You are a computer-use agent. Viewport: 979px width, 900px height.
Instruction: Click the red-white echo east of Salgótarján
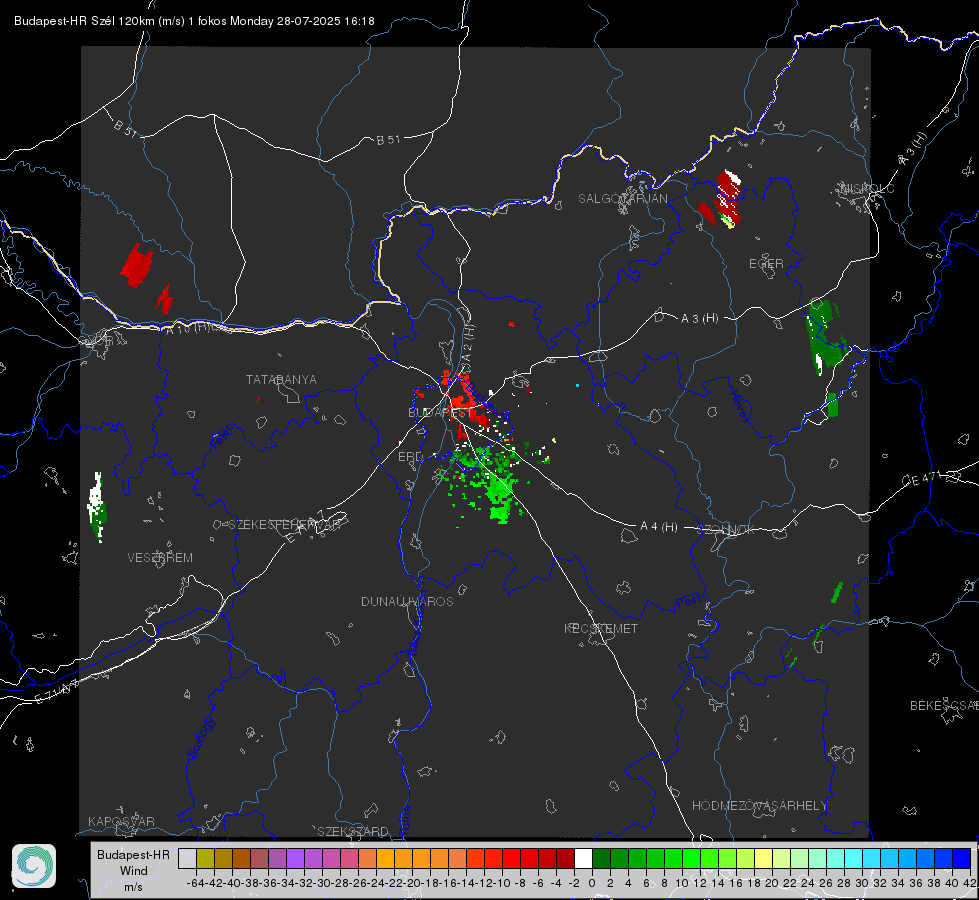(x=727, y=197)
